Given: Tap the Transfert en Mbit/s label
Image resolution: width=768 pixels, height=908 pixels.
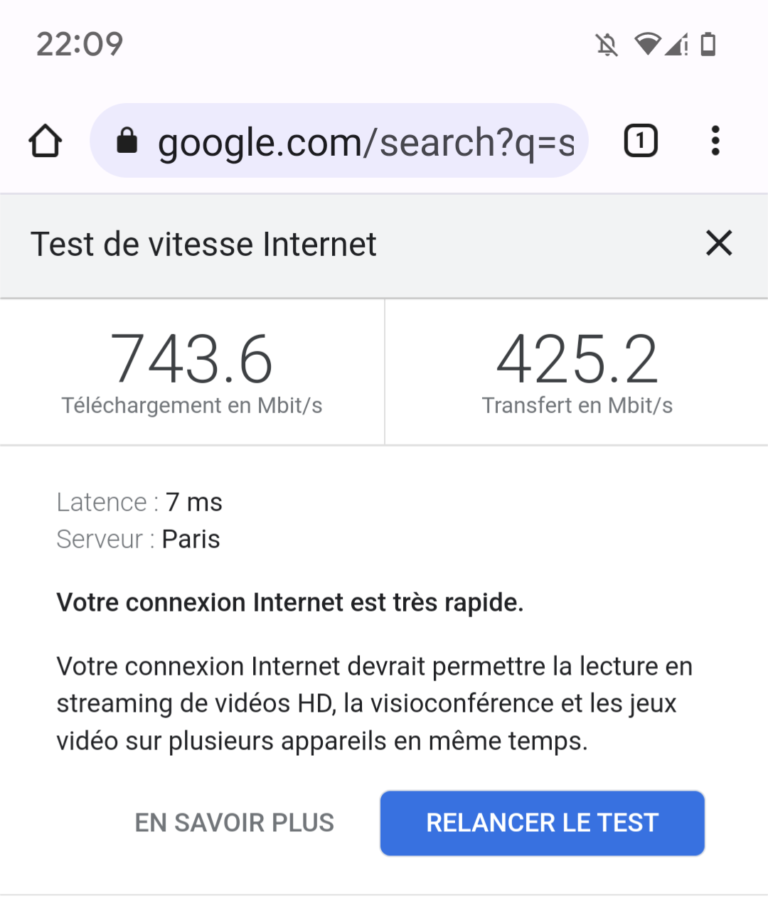Looking at the screenshot, I should pyautogui.click(x=577, y=406).
